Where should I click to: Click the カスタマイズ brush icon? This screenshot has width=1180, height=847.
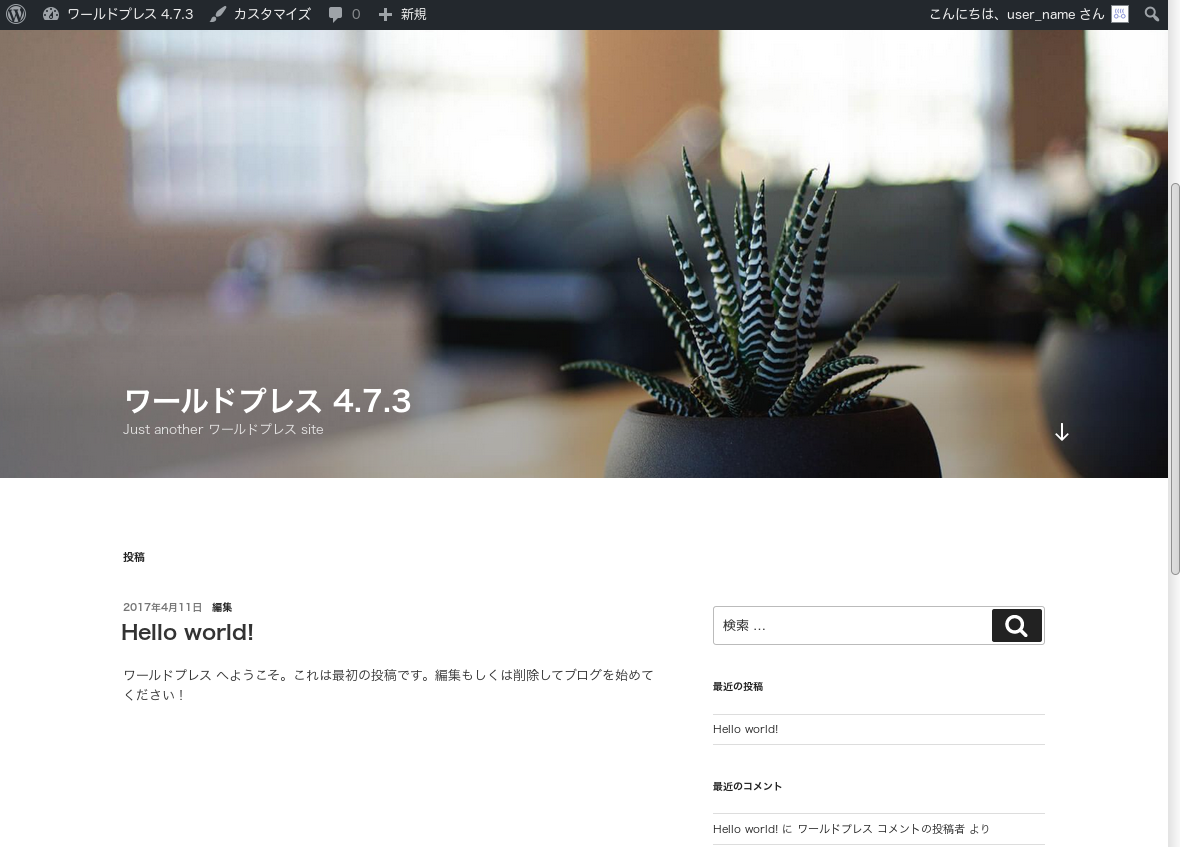click(x=217, y=14)
